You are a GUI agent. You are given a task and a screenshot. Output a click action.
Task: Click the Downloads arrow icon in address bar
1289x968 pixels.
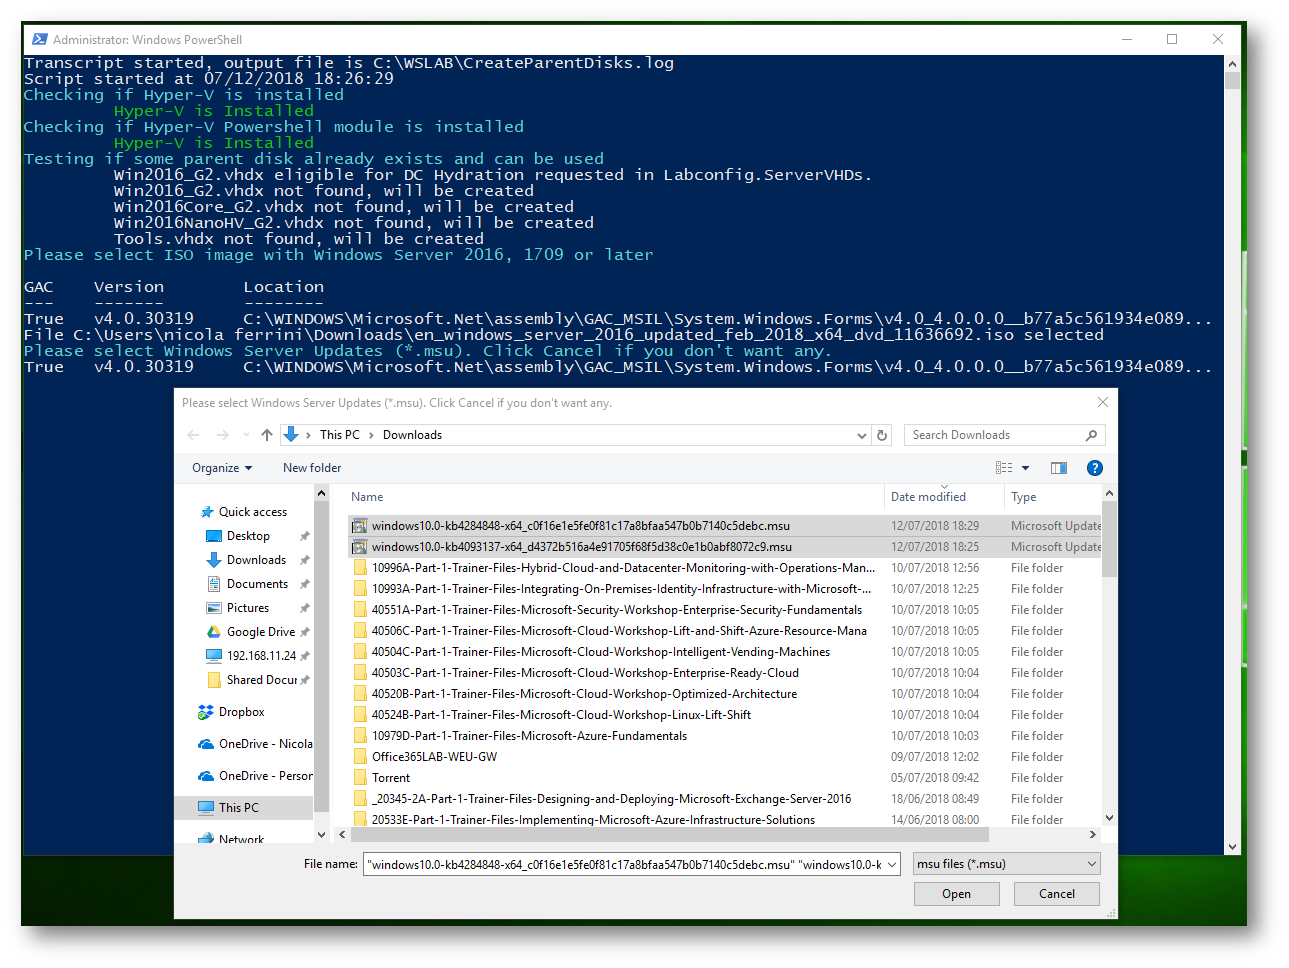click(x=291, y=434)
